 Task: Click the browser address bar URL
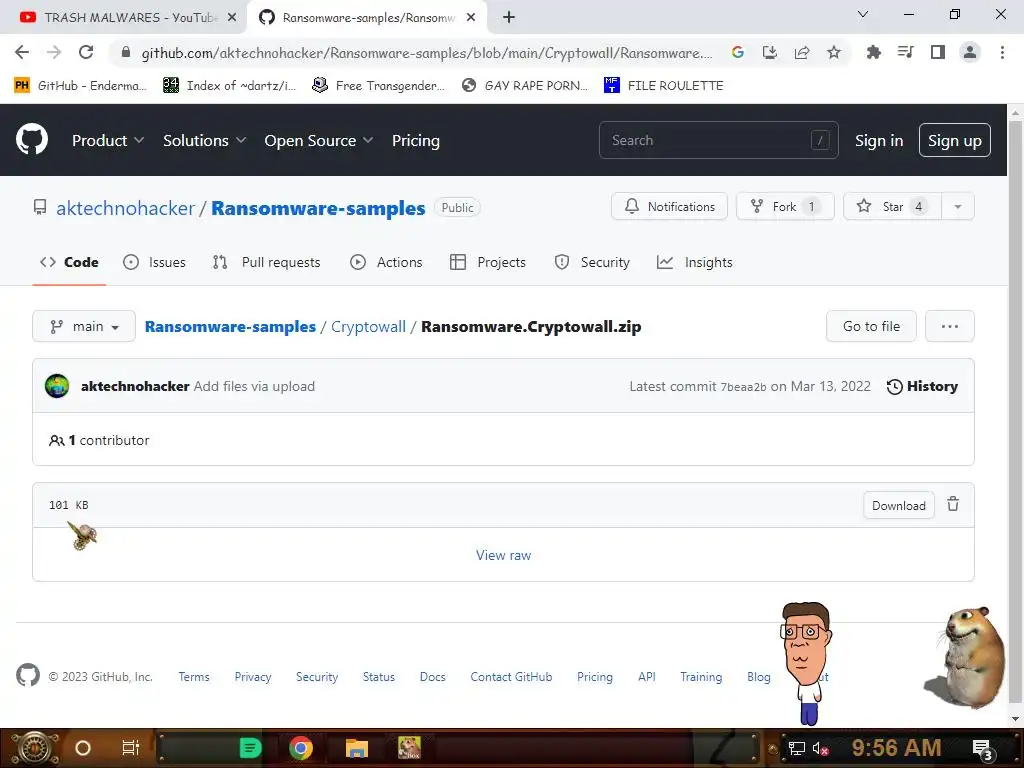[426, 53]
